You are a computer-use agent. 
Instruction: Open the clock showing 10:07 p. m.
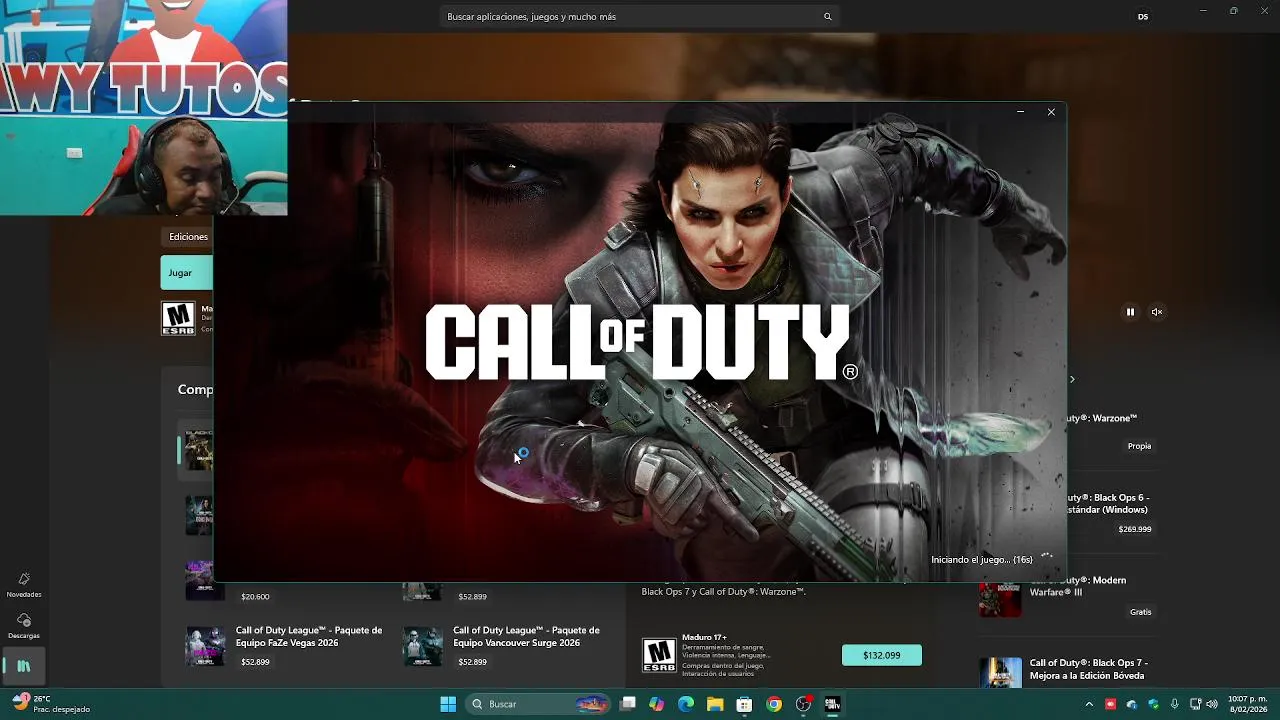click(1246, 704)
